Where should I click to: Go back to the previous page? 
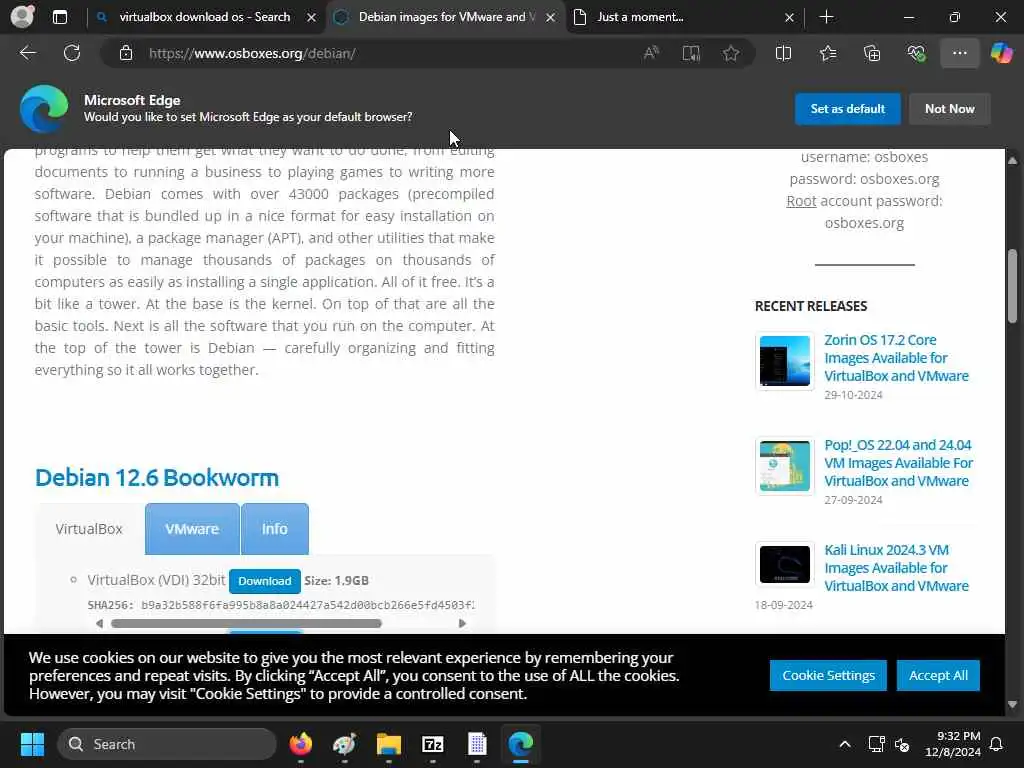click(x=28, y=53)
